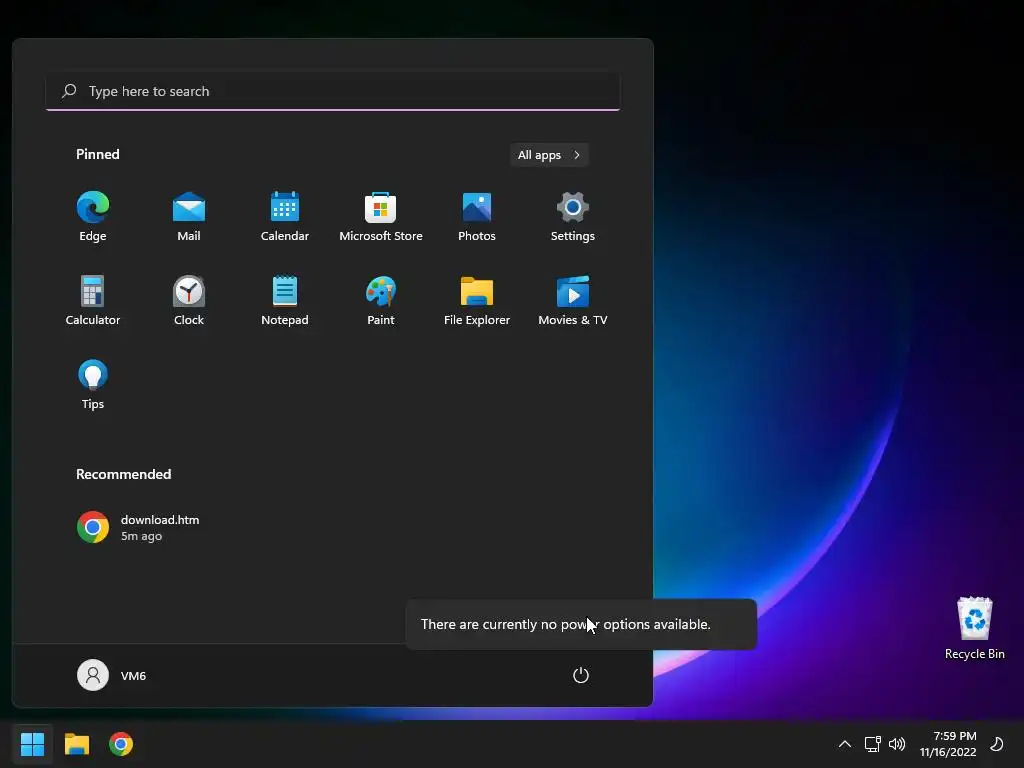Open the VM6 user account menu

[x=112, y=675]
